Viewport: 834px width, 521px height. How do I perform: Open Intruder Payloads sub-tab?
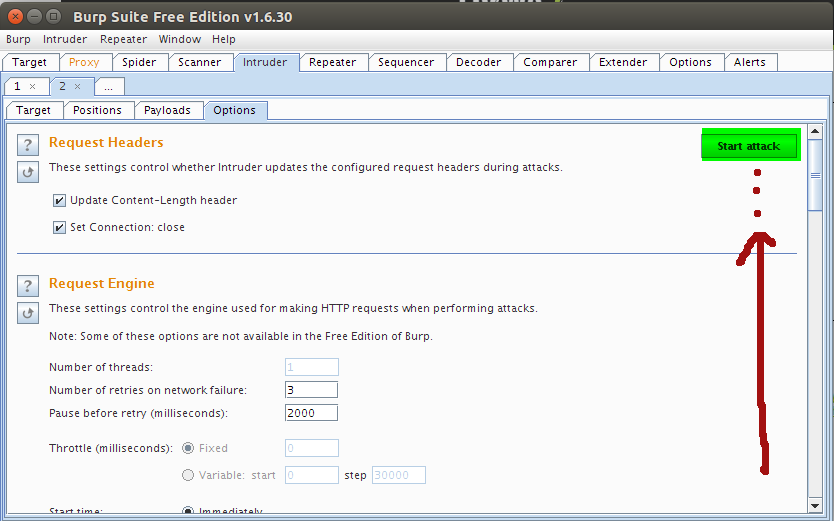tap(168, 110)
